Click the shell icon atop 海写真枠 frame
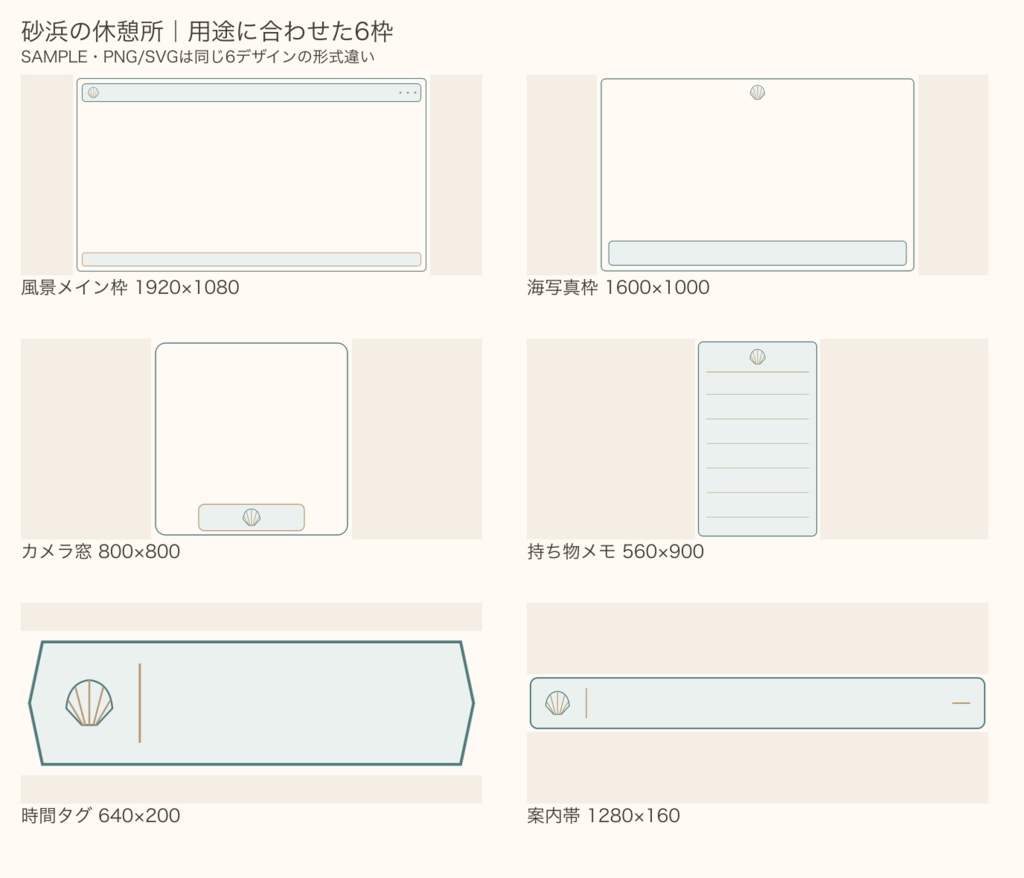 click(758, 92)
